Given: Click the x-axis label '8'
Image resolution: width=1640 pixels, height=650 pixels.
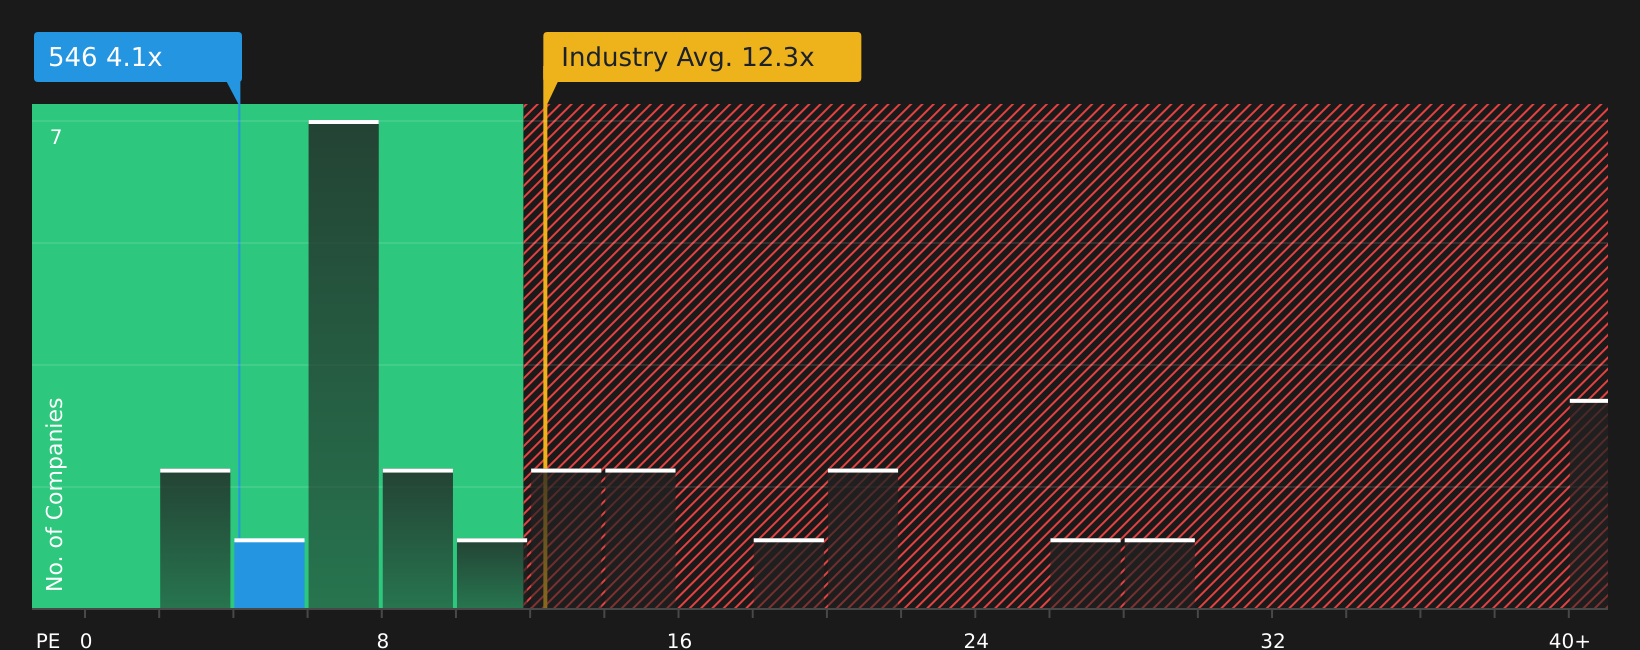Looking at the screenshot, I should coord(382,641).
